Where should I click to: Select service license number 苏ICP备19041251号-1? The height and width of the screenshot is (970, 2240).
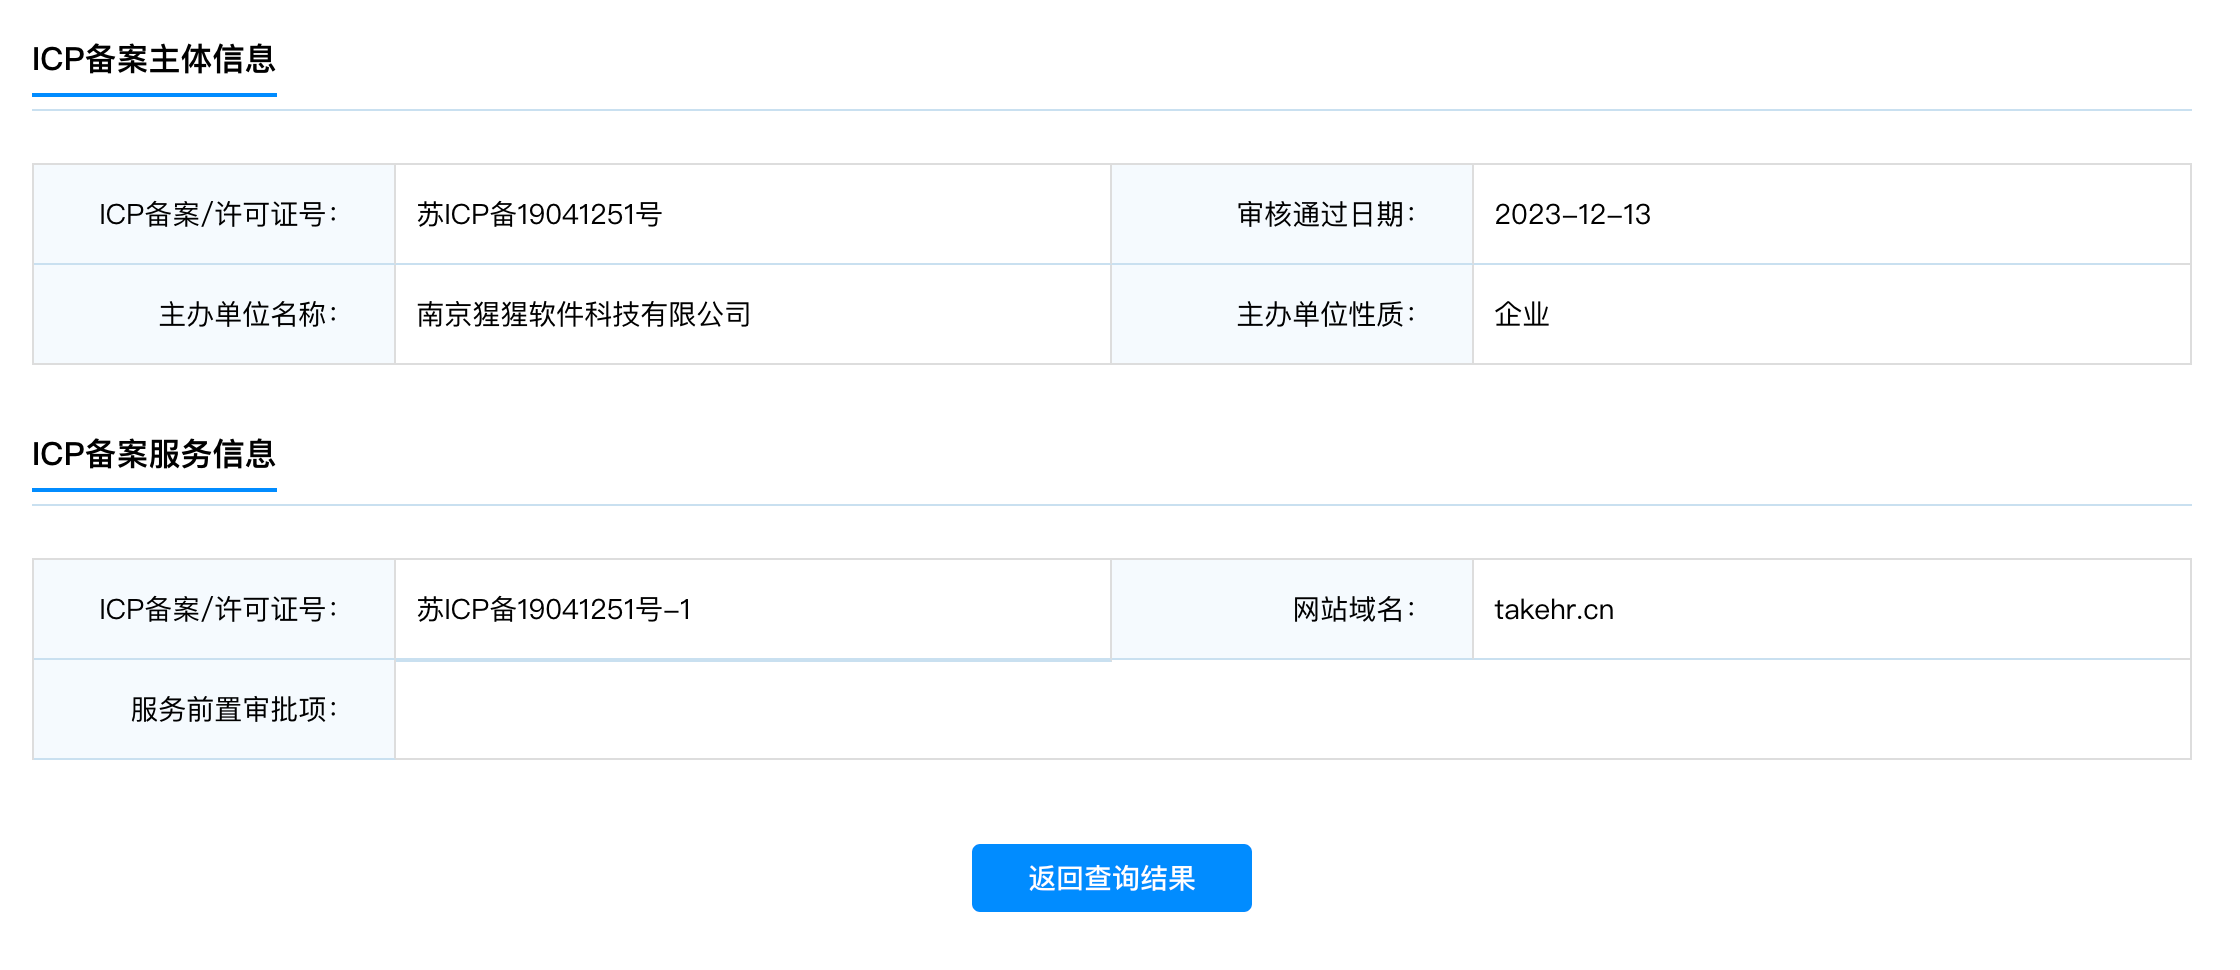[553, 609]
